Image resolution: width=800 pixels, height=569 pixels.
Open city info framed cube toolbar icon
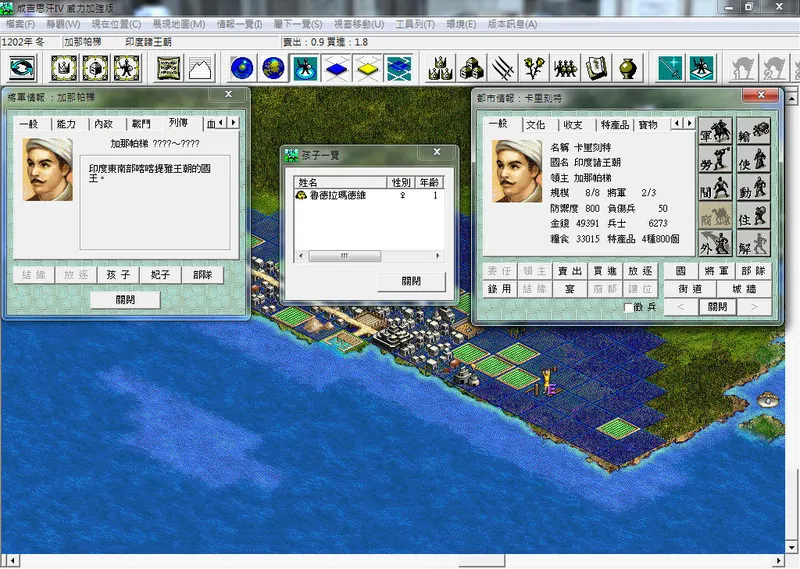point(95,68)
